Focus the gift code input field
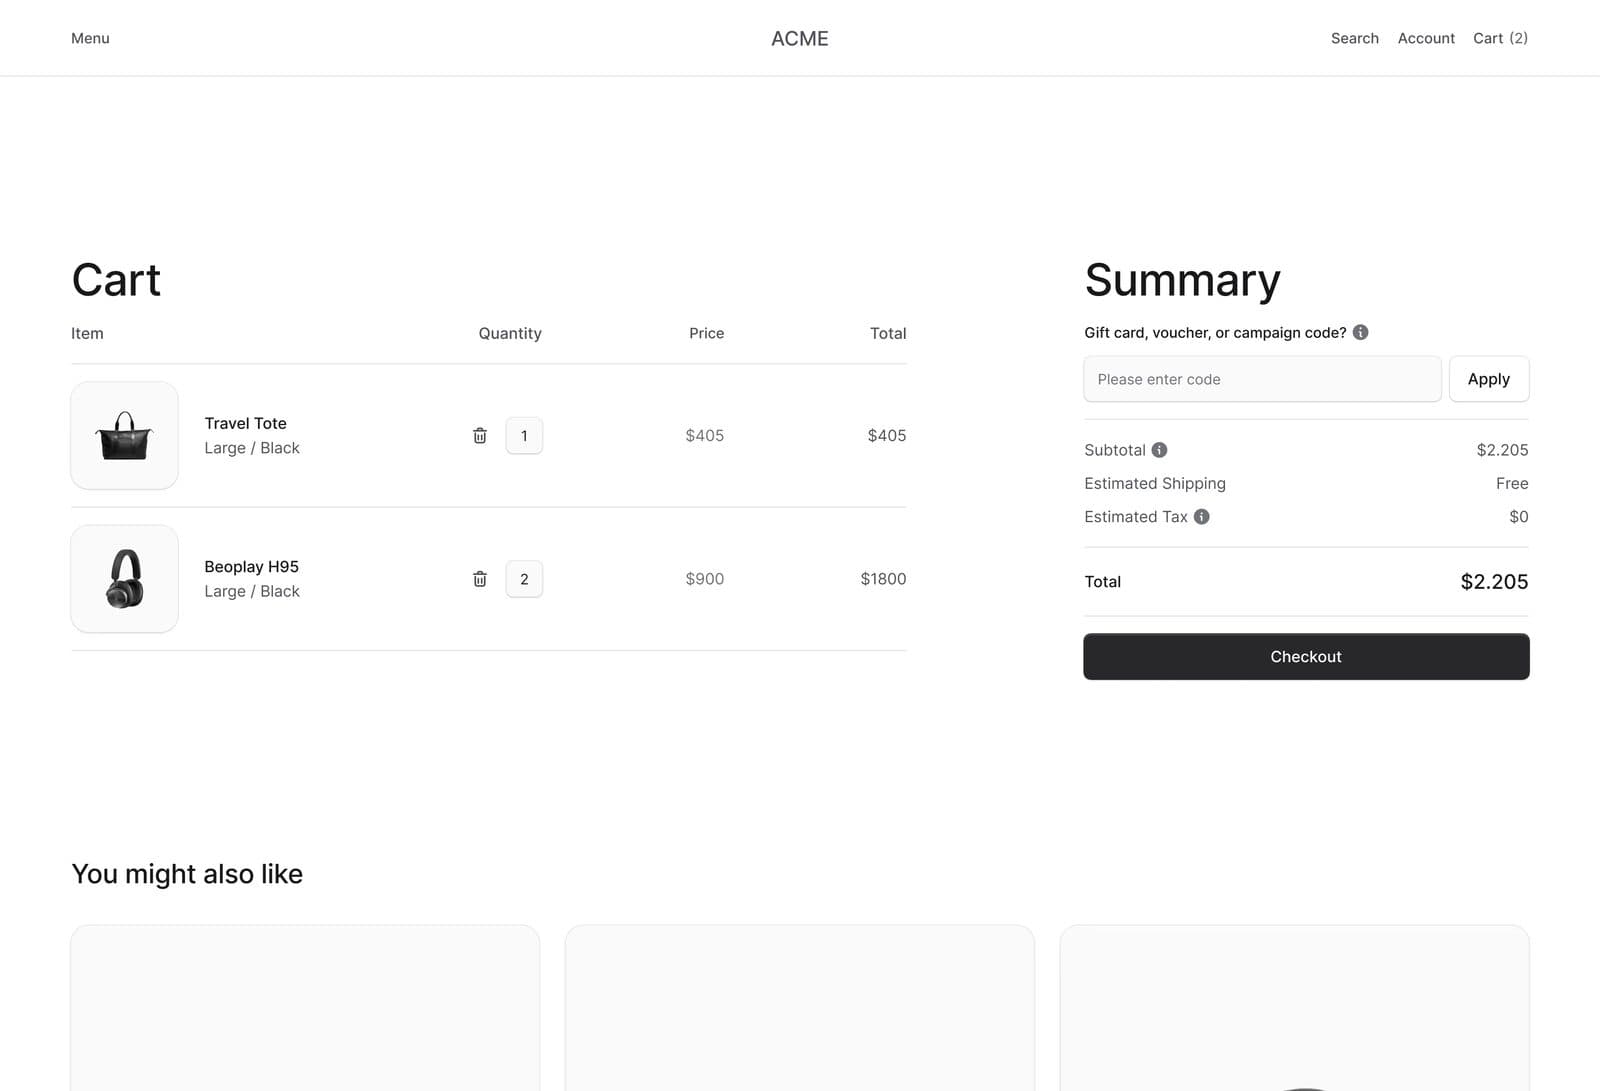 (1262, 379)
